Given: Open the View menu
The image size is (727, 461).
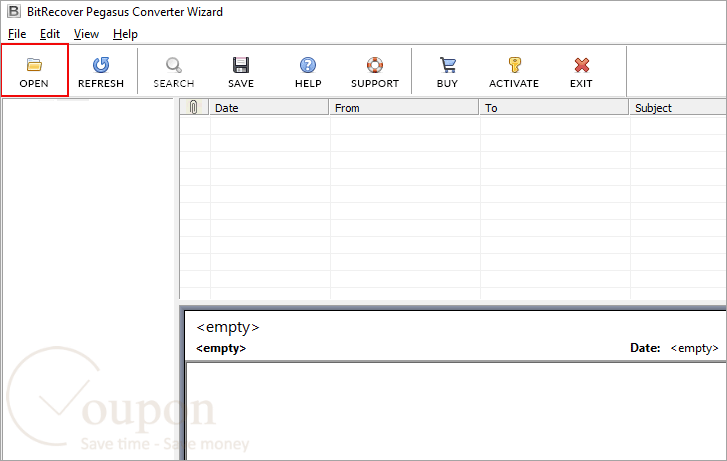Looking at the screenshot, I should pyautogui.click(x=86, y=34).
